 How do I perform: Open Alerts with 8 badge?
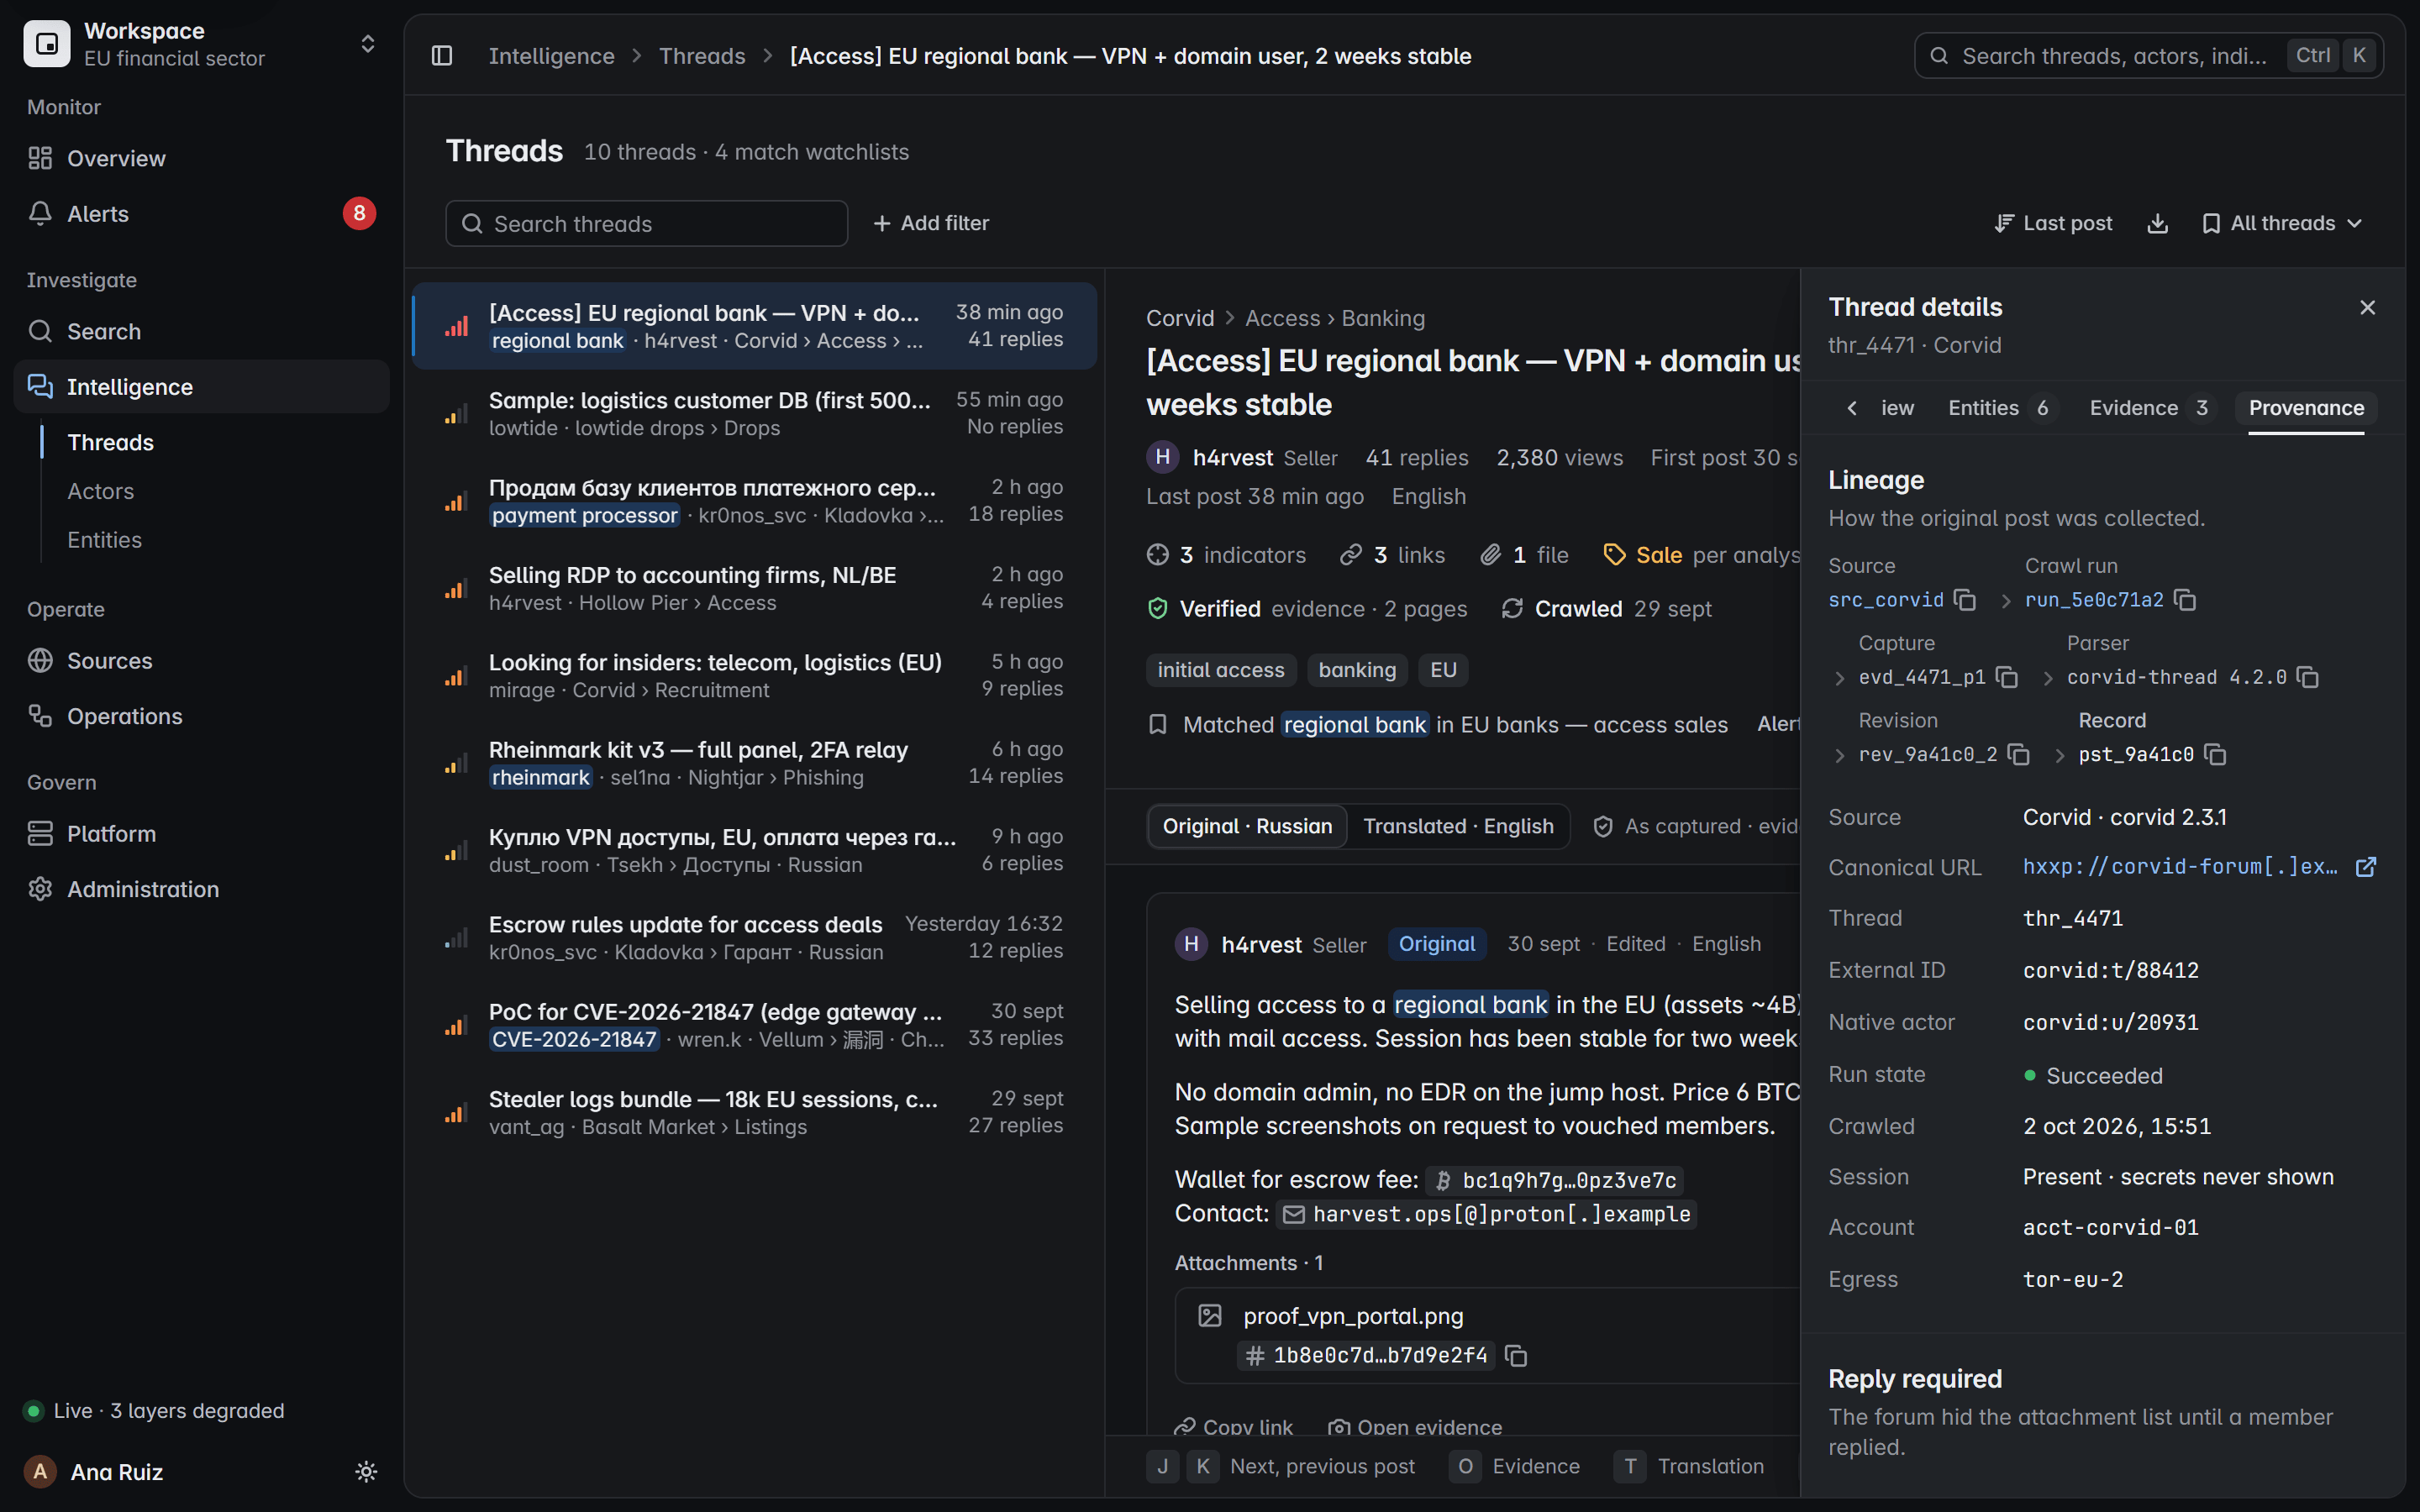[x=201, y=213]
